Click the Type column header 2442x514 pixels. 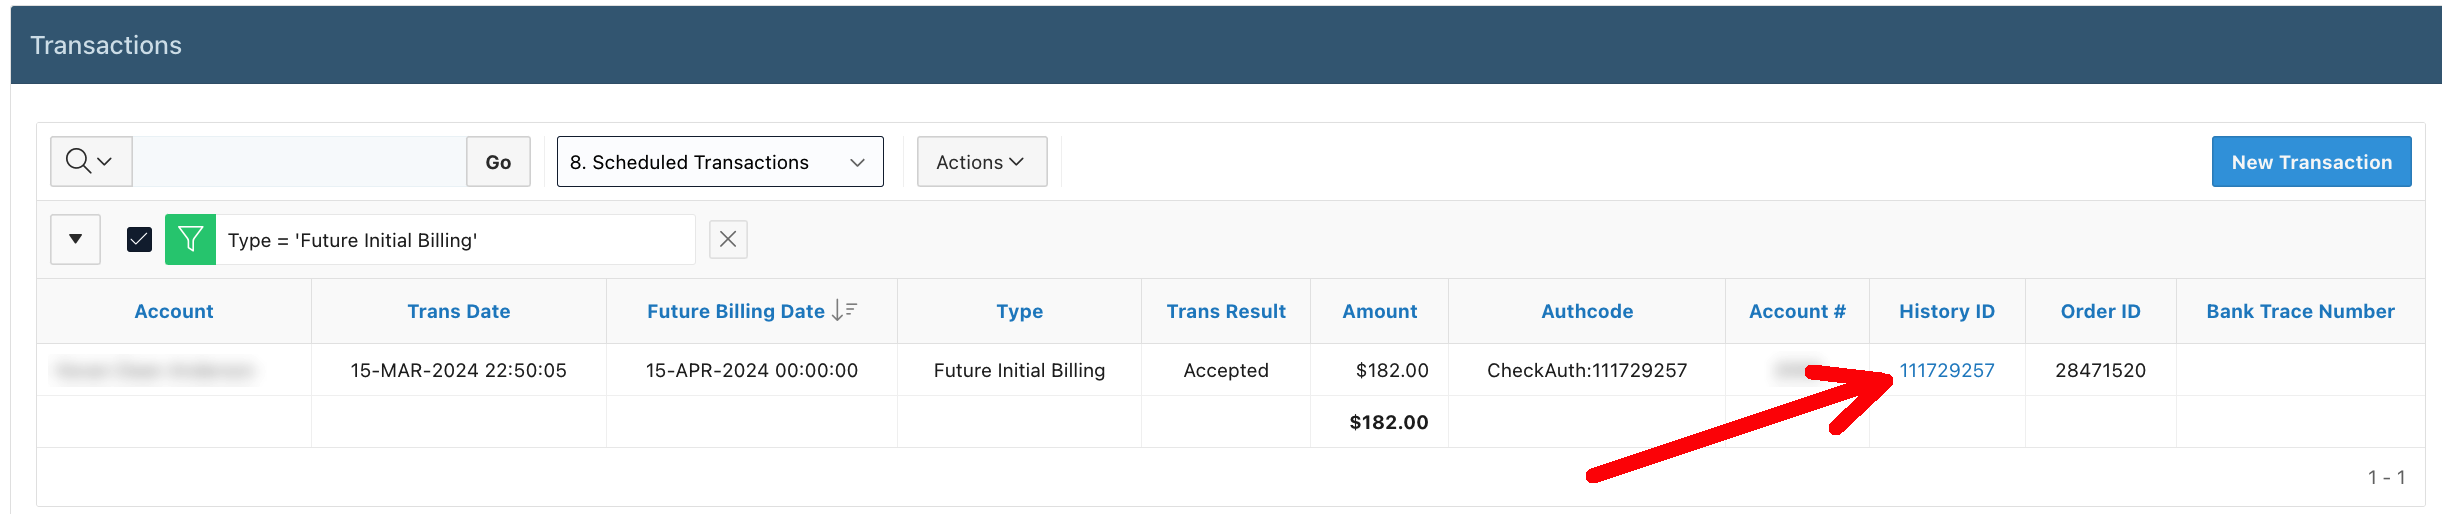click(x=1019, y=311)
